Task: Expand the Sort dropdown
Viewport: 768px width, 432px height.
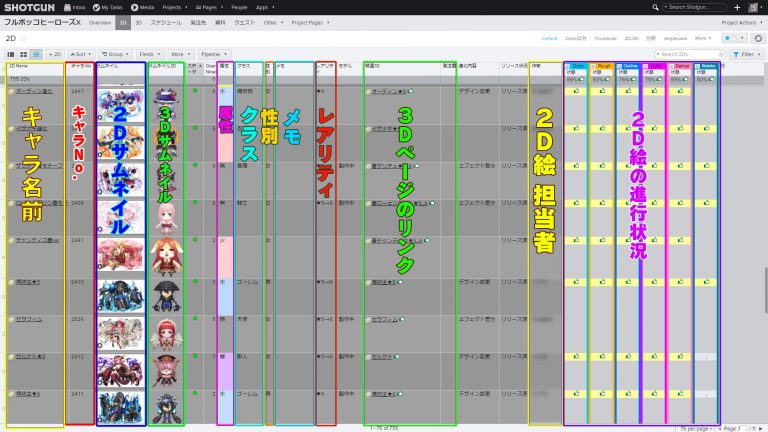Action: 81,54
